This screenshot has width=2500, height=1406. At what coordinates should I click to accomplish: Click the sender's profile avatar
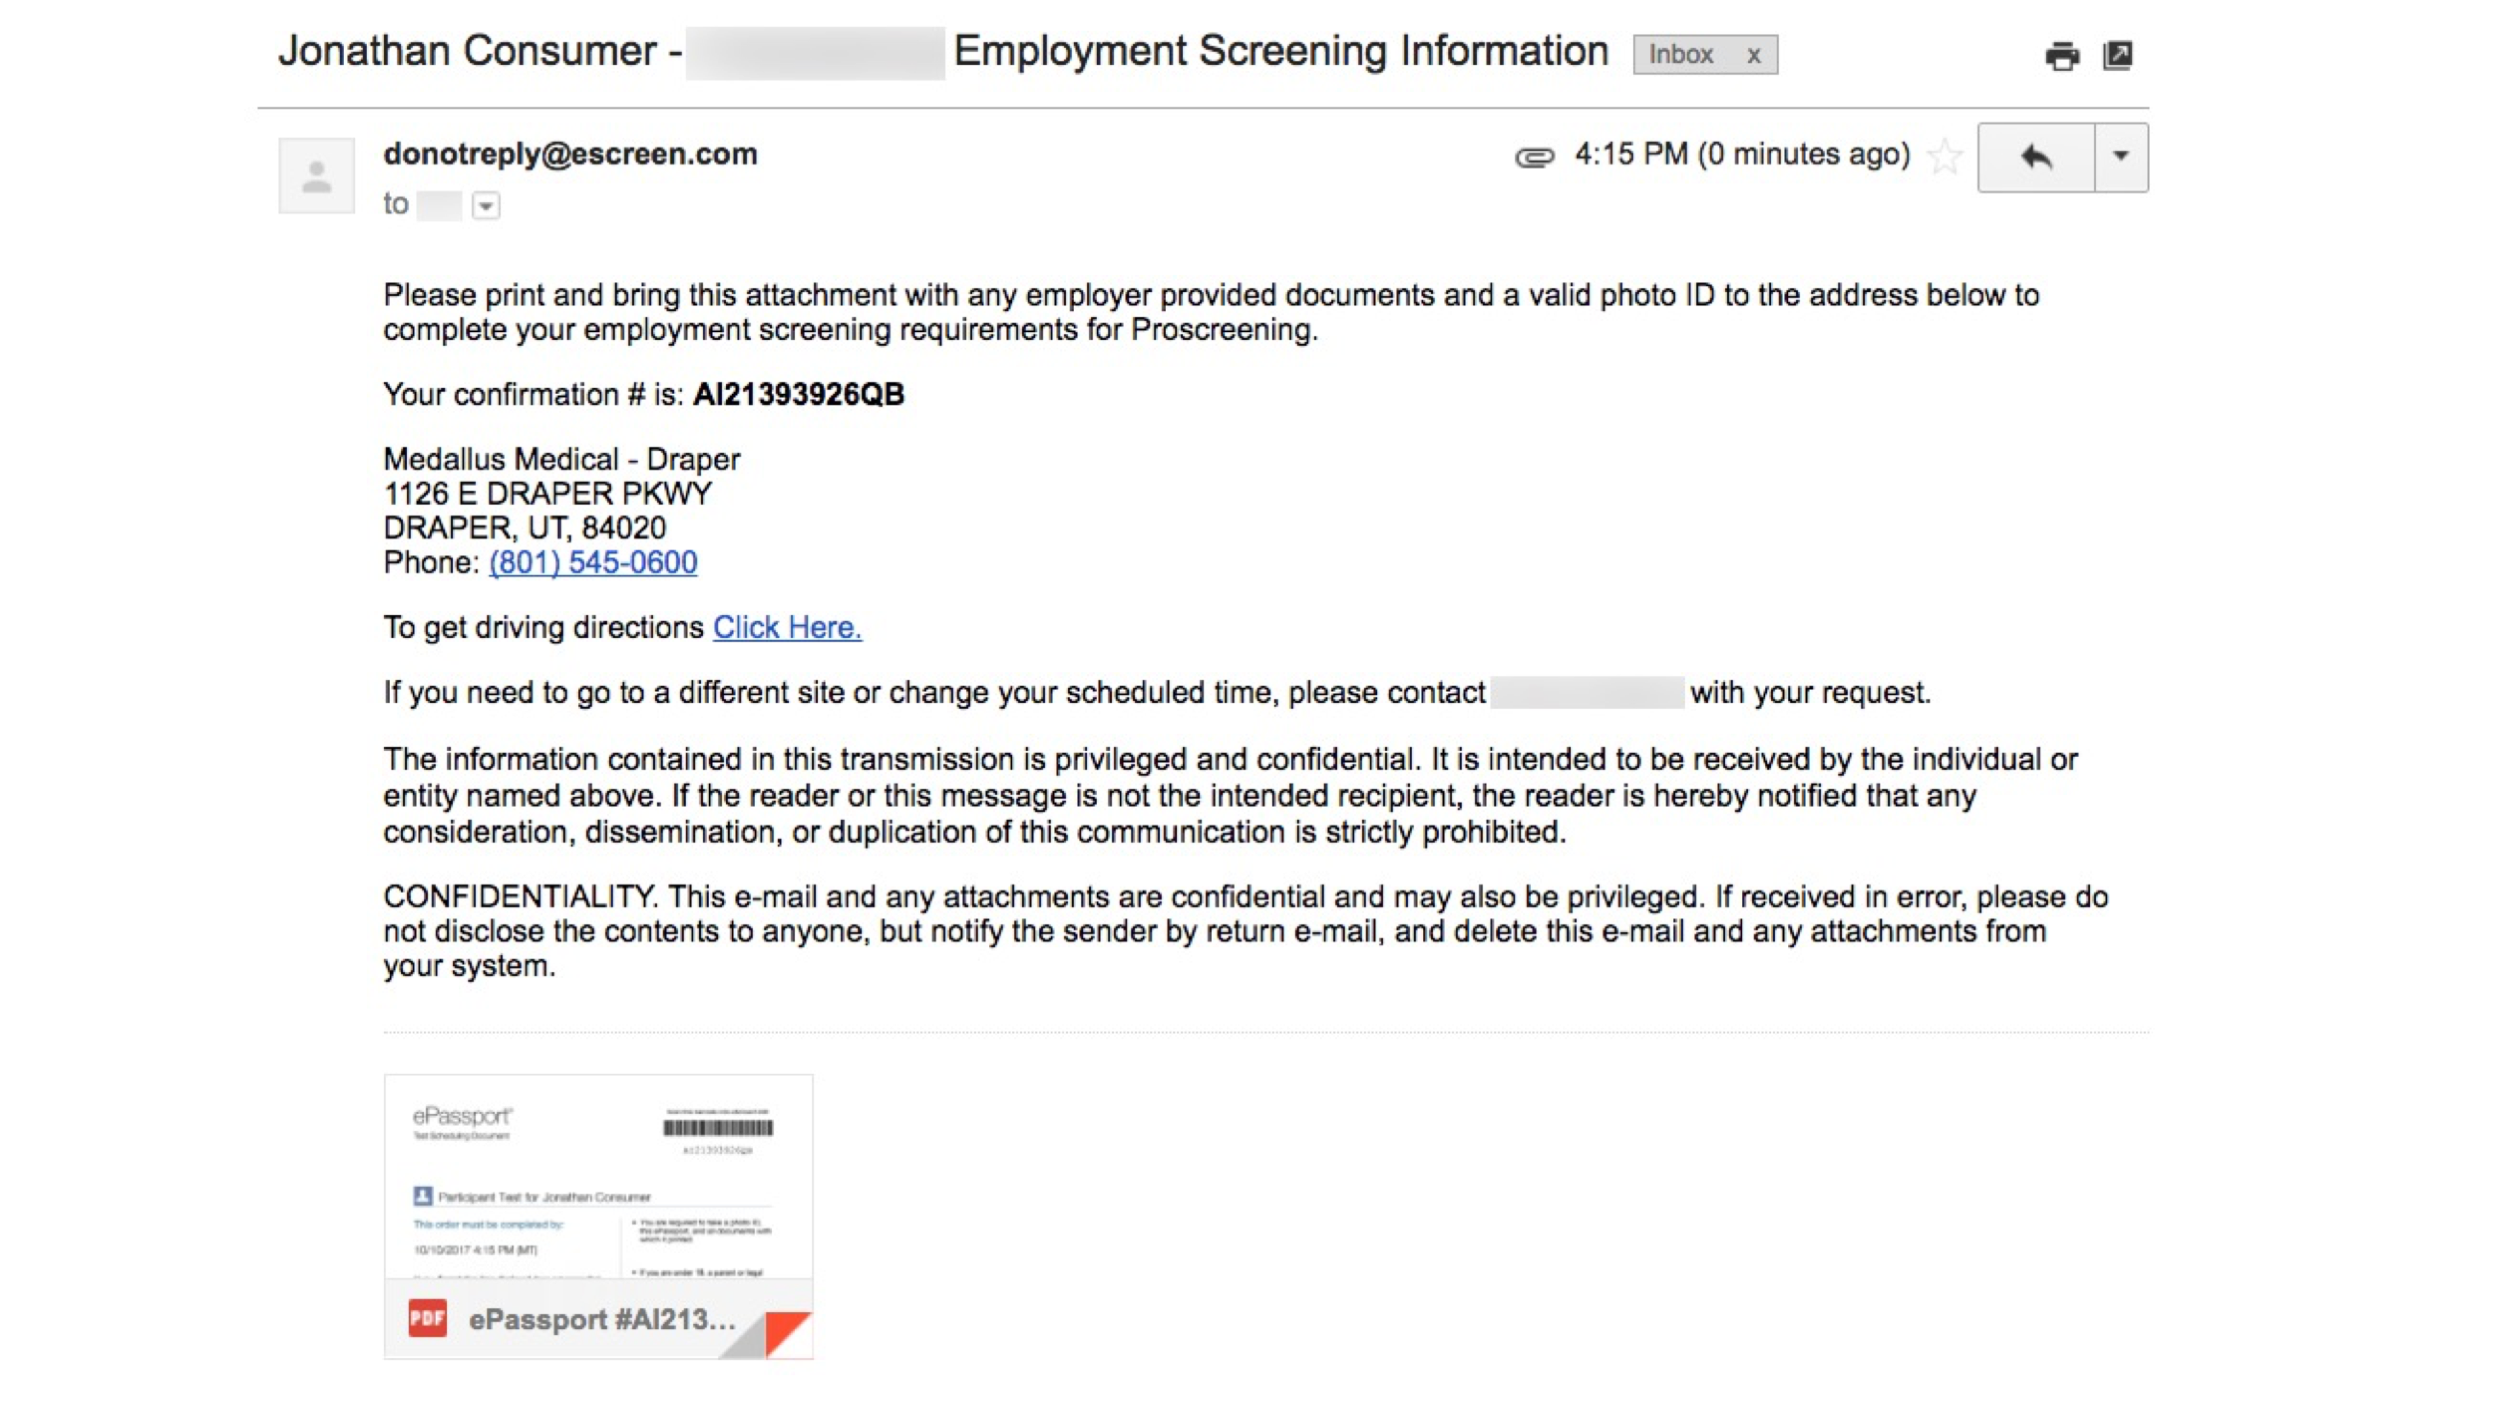click(316, 176)
